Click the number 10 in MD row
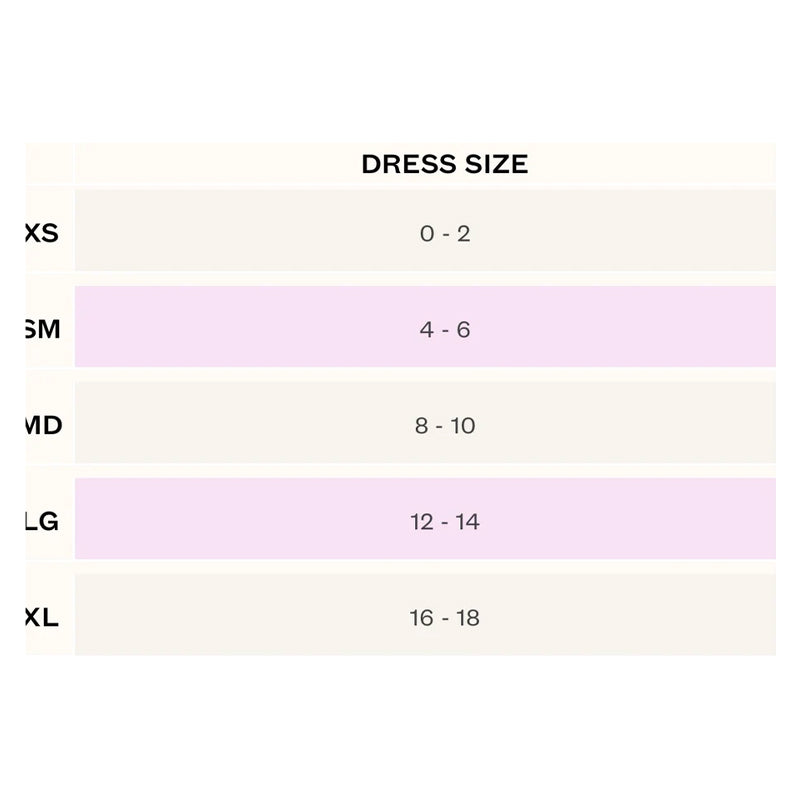 (x=463, y=426)
